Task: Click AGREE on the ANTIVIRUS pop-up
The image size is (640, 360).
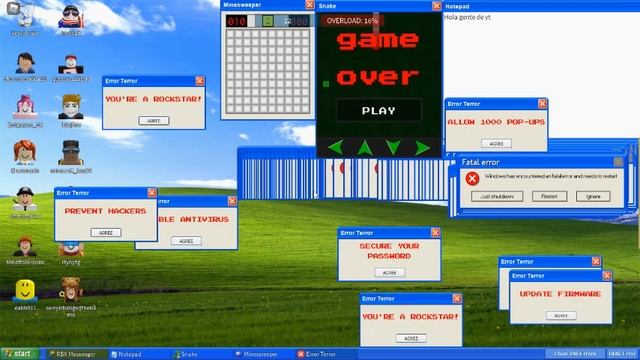Action: [x=186, y=241]
